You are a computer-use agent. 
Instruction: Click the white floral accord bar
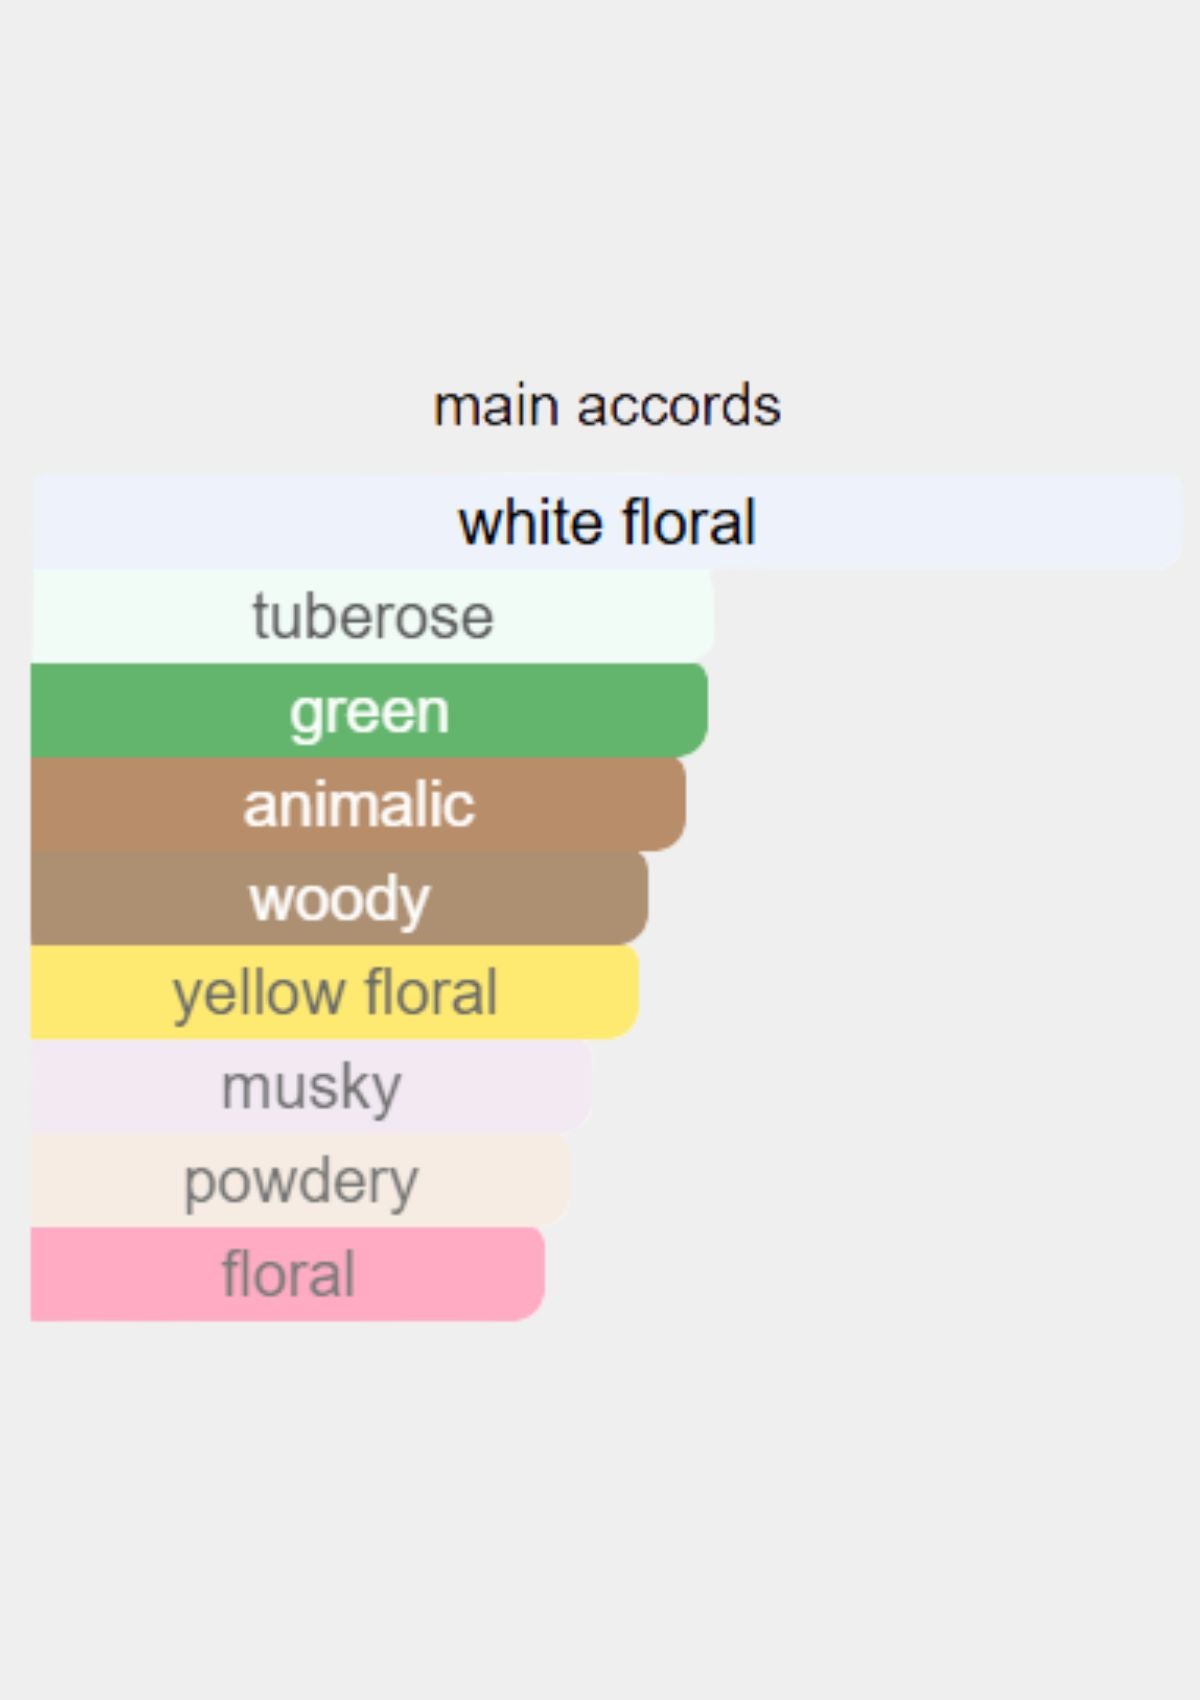[x=607, y=522]
